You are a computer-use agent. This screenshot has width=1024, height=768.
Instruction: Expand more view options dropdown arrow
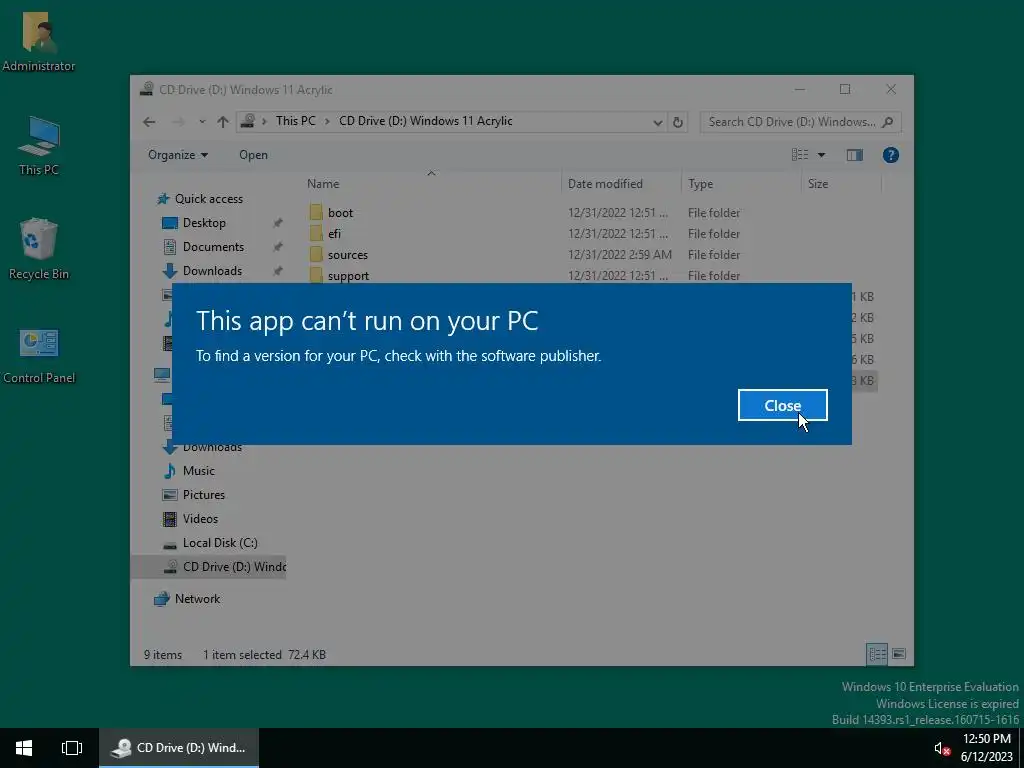tap(822, 155)
